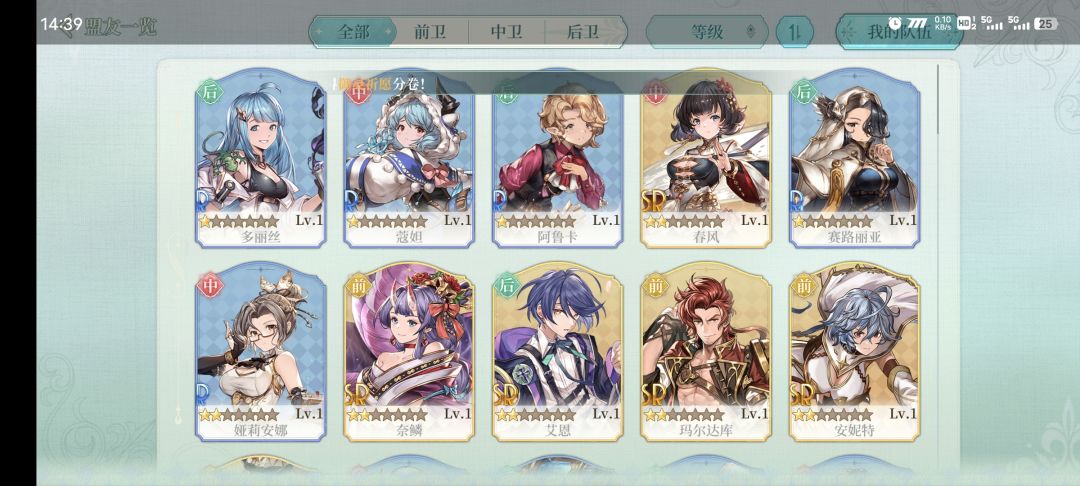Switch to the 全部 tab
The width and height of the screenshot is (1080, 486).
353,32
